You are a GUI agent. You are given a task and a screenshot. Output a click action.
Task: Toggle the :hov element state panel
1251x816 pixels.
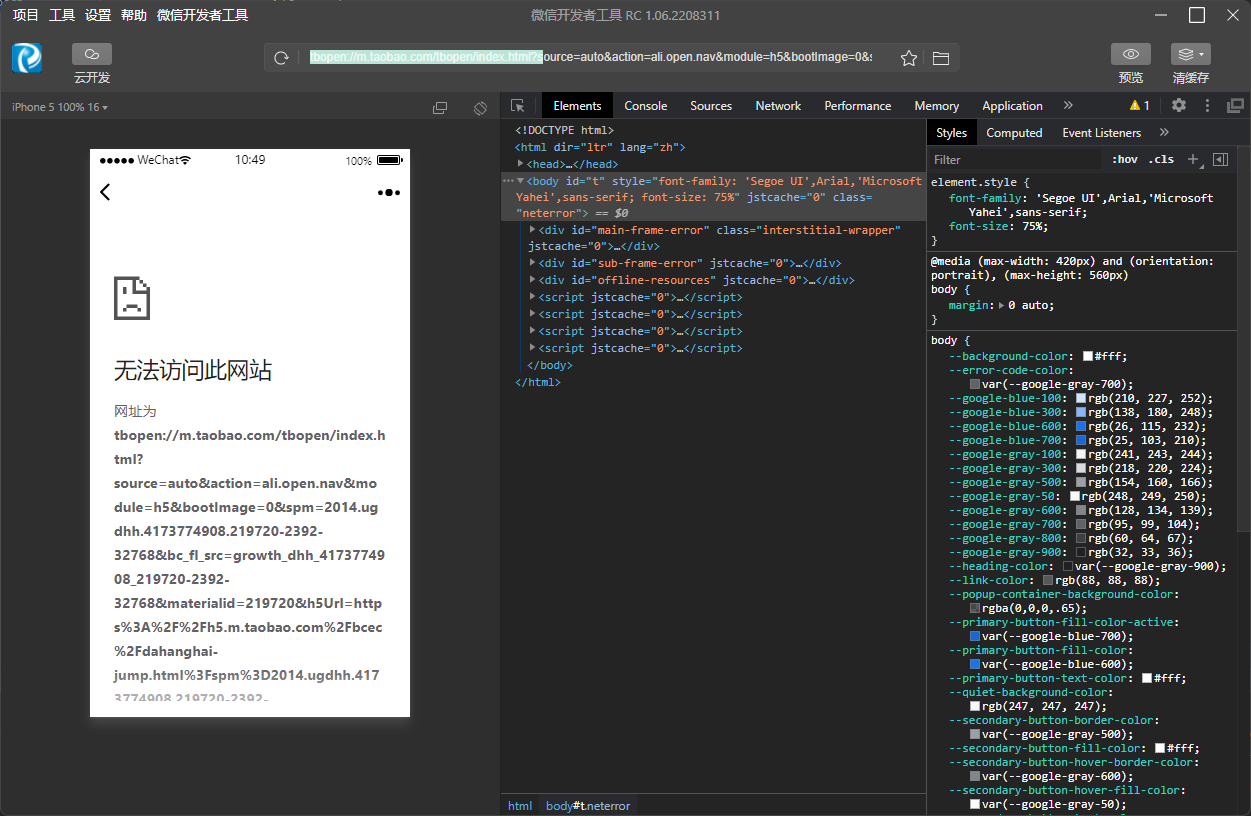pos(1125,160)
